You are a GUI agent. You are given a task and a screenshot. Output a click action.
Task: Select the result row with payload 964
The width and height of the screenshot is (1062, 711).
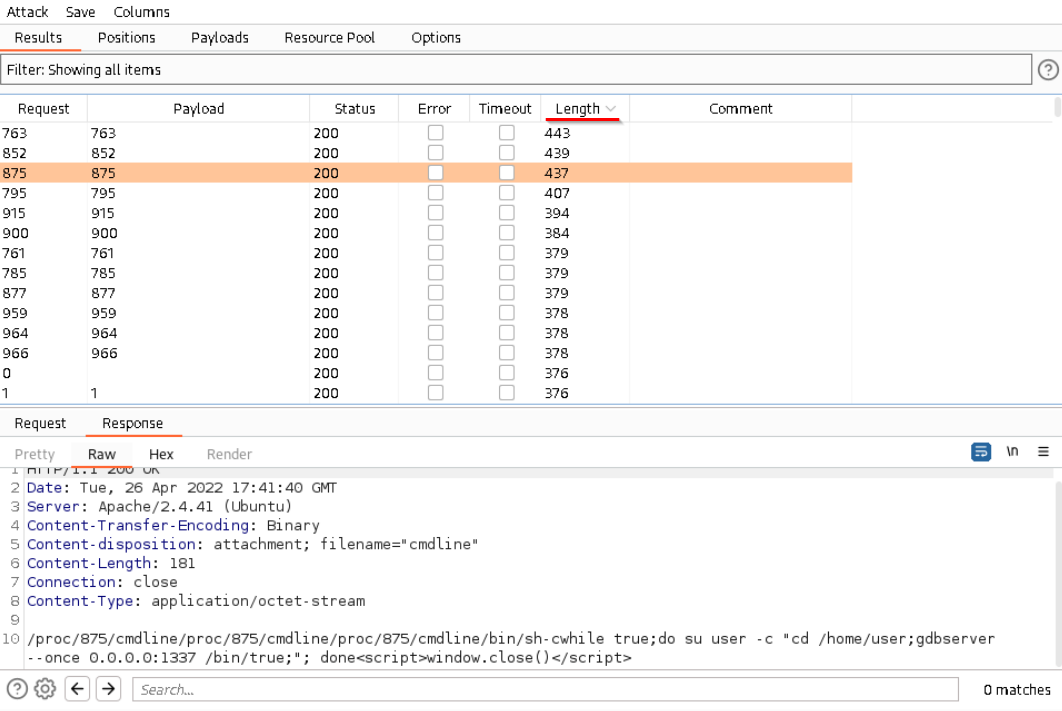426,332
